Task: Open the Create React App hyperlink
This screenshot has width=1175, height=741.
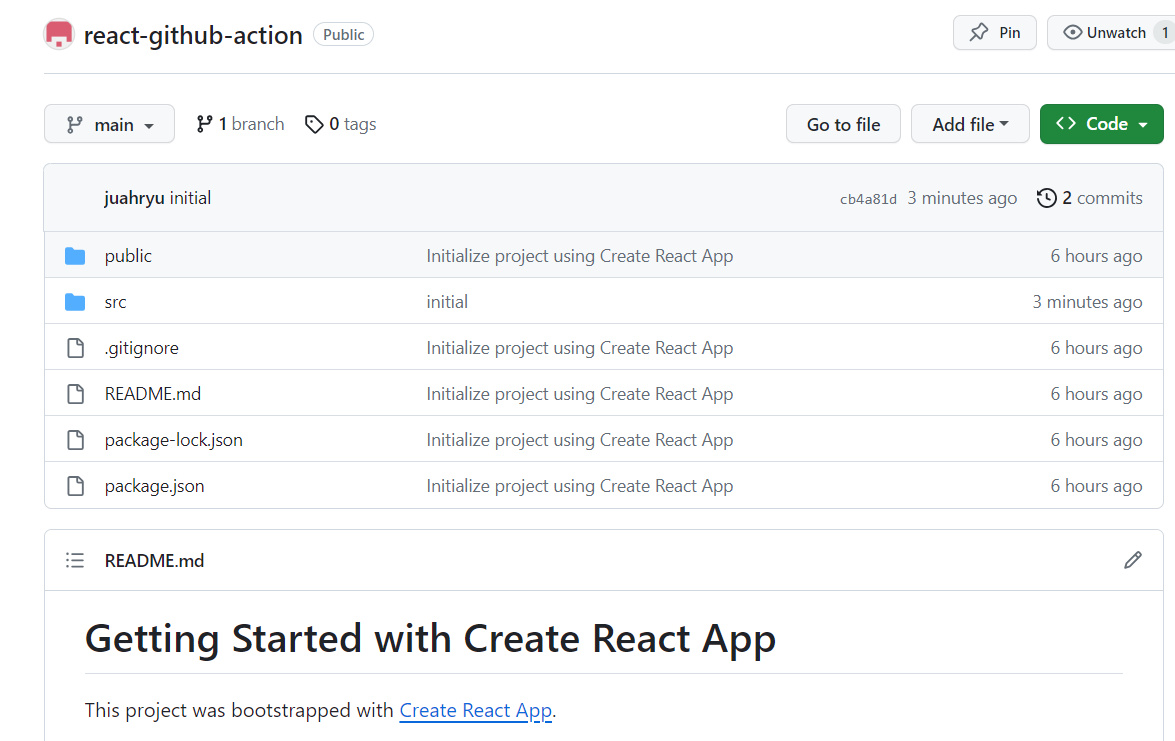Action: 475,711
